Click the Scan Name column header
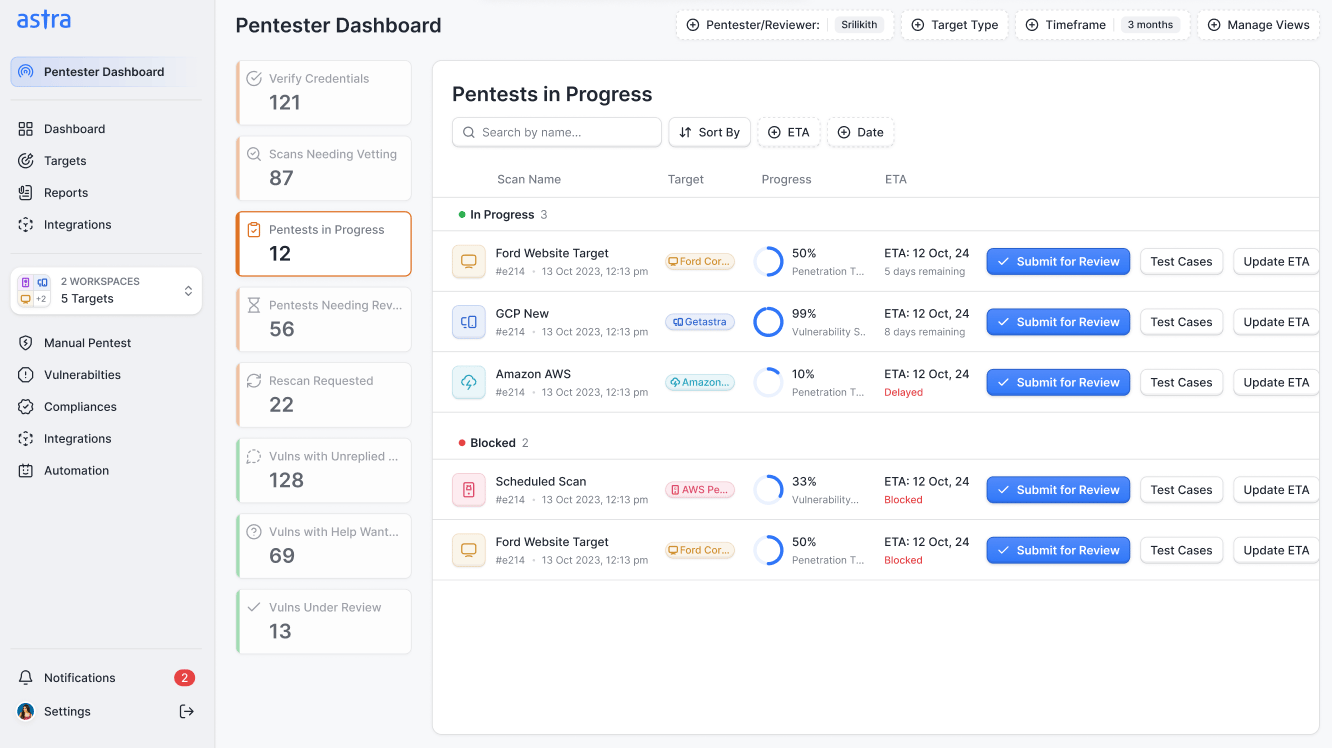 click(x=529, y=180)
